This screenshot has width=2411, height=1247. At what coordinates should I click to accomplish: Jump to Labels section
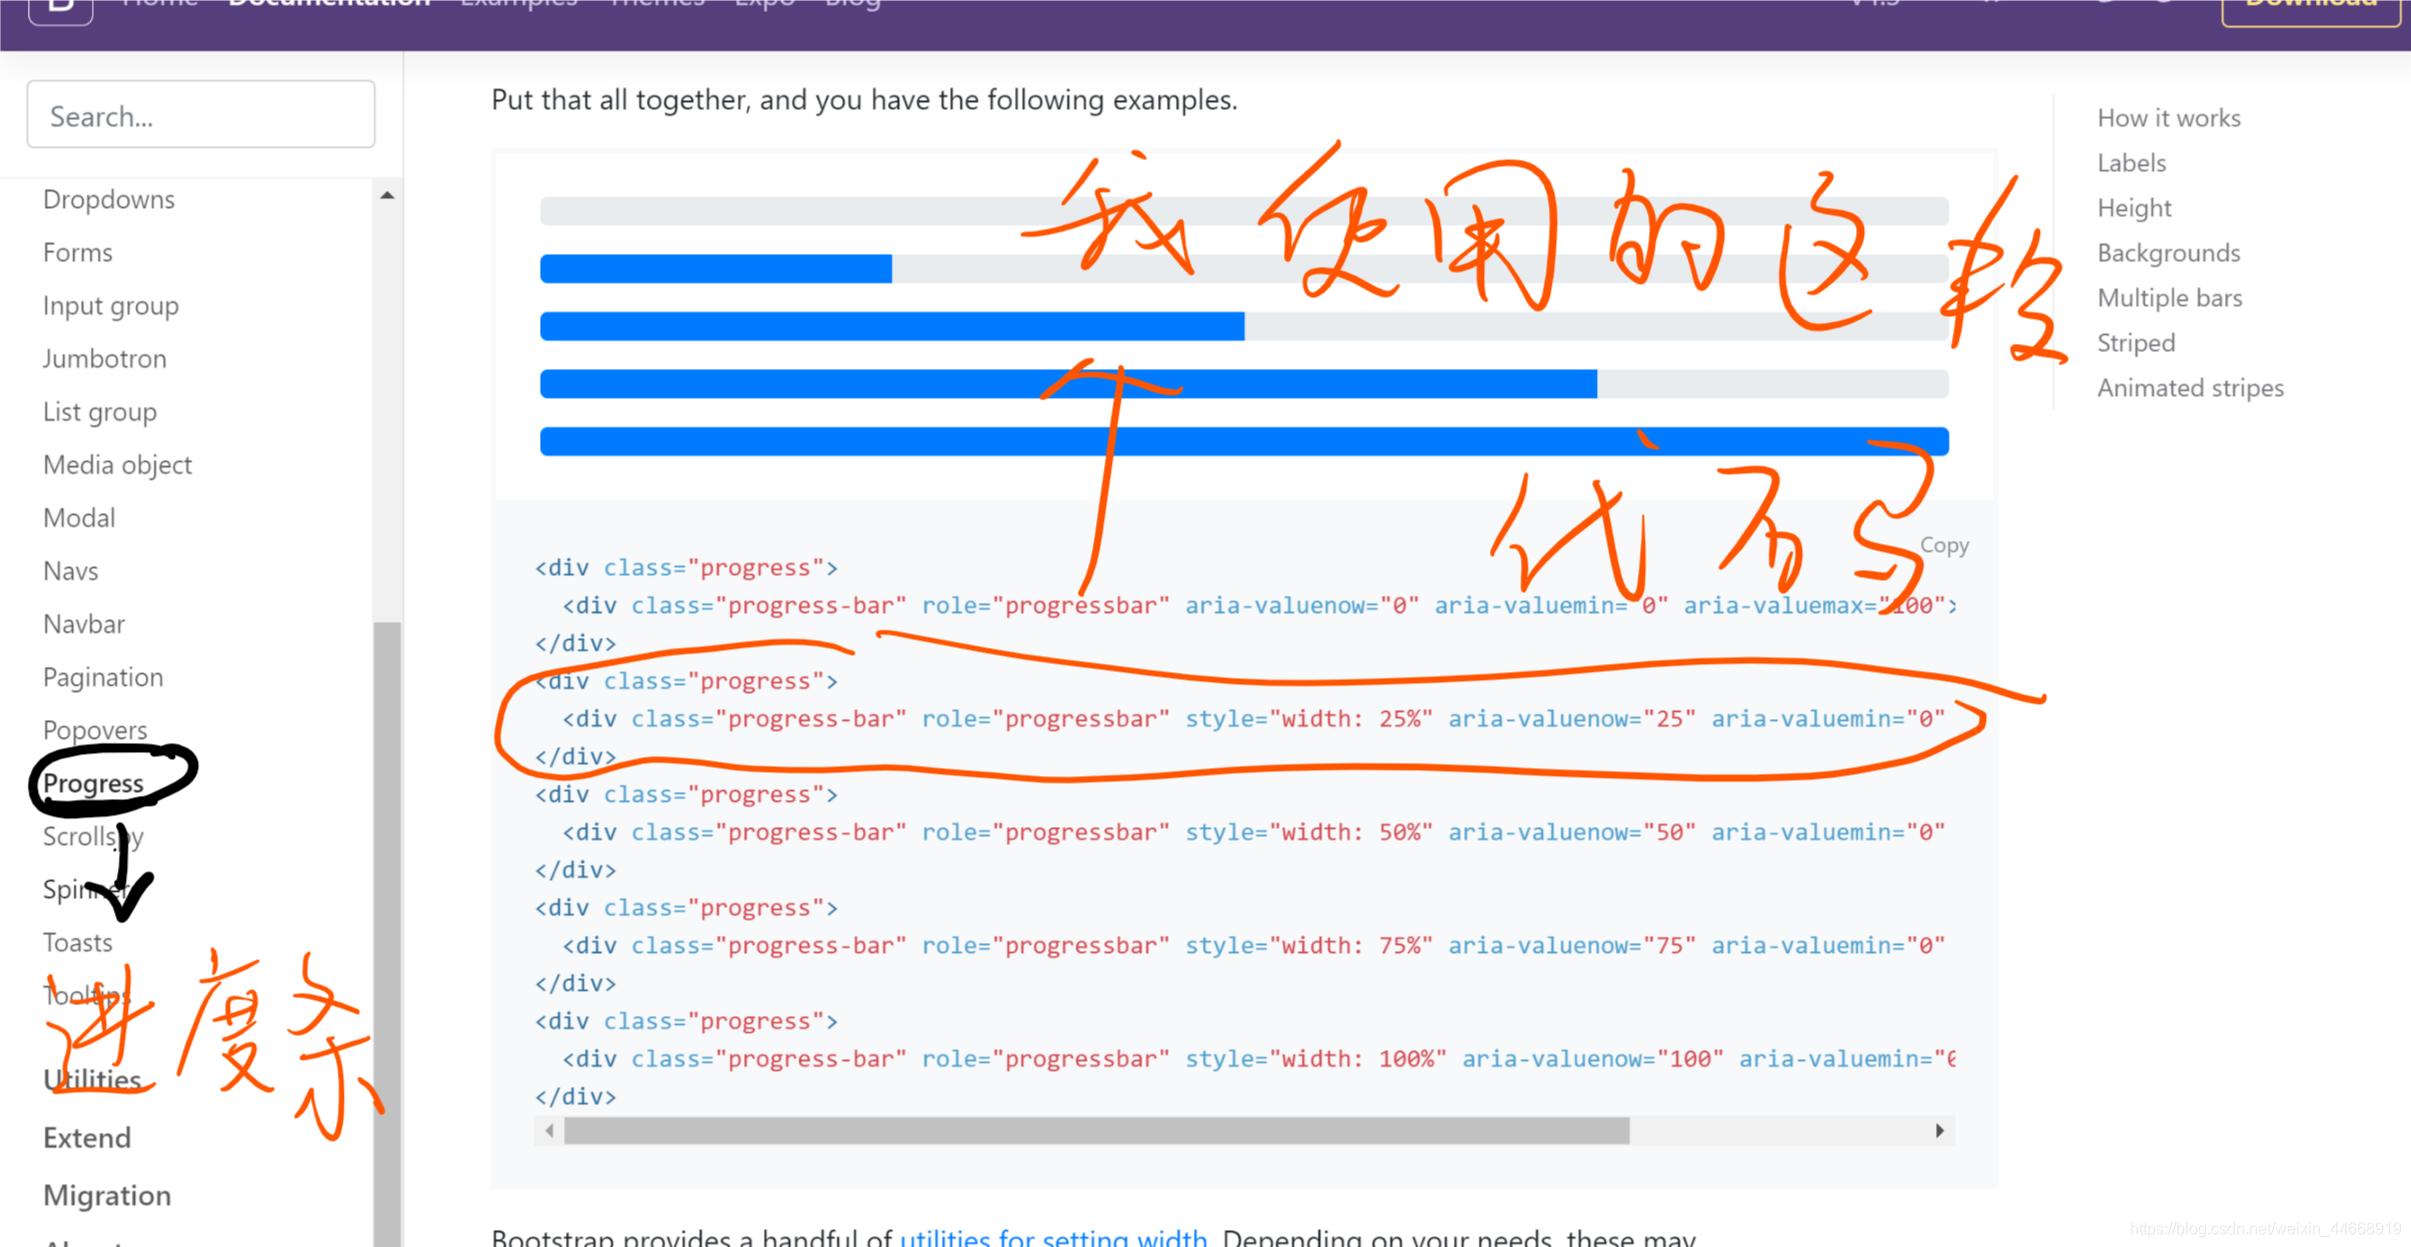click(2132, 162)
